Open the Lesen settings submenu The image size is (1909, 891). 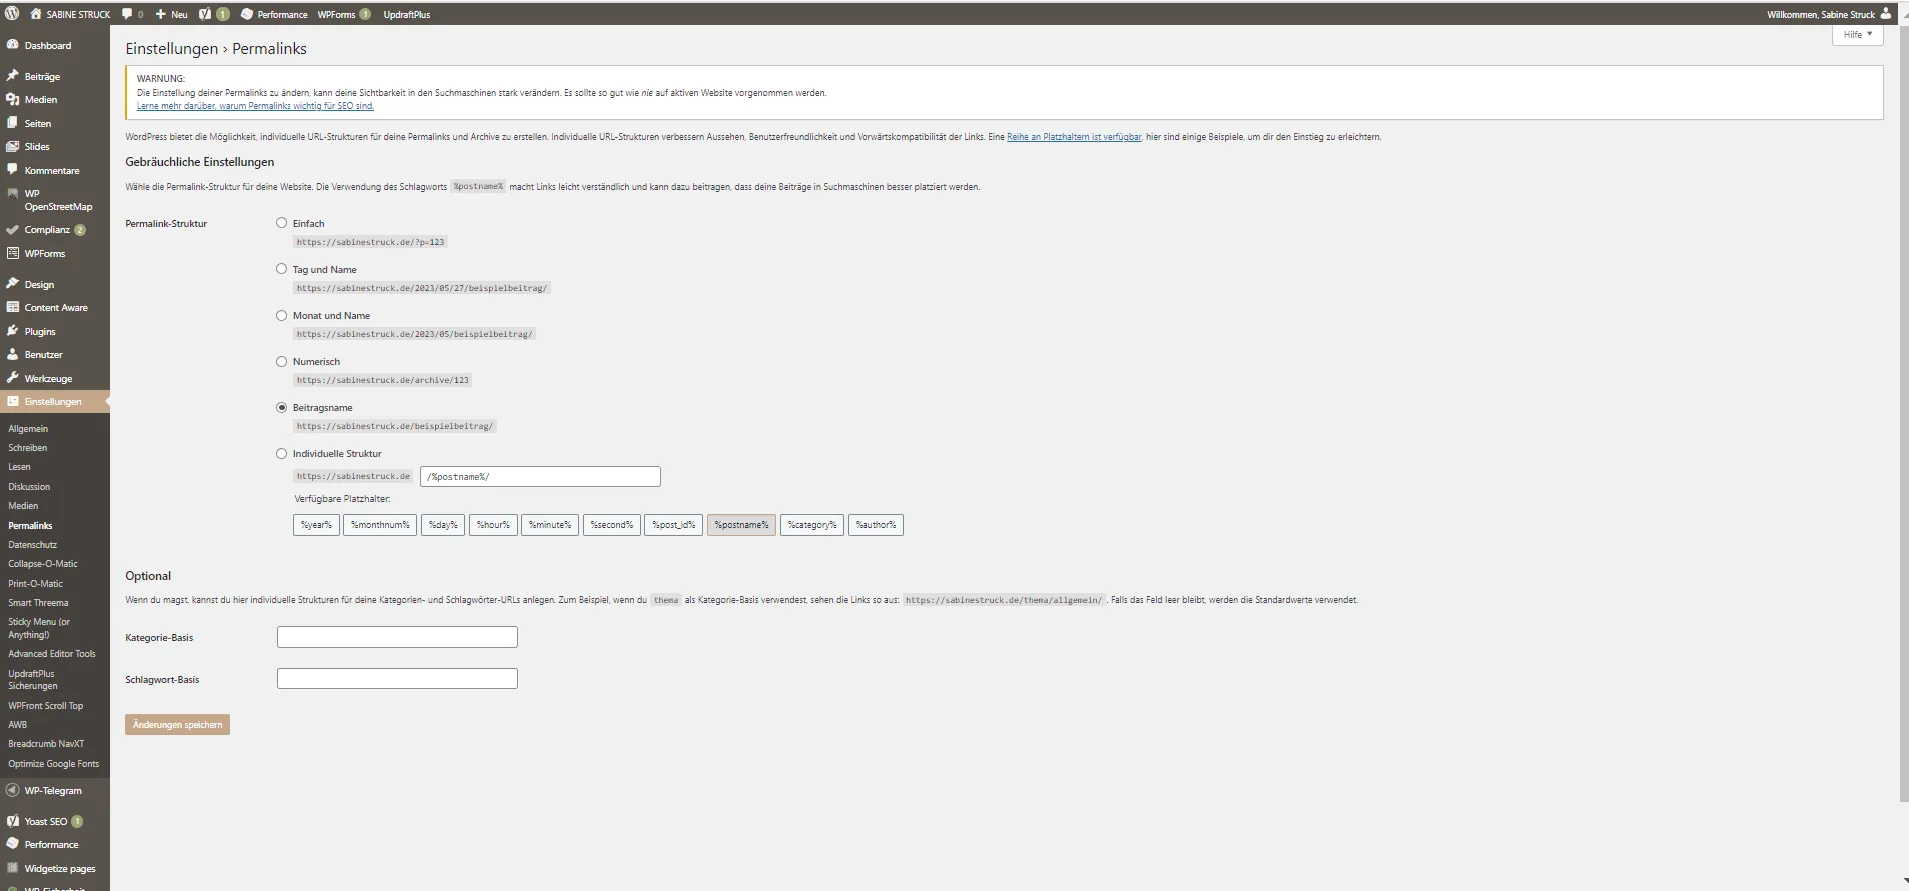pyautogui.click(x=20, y=467)
